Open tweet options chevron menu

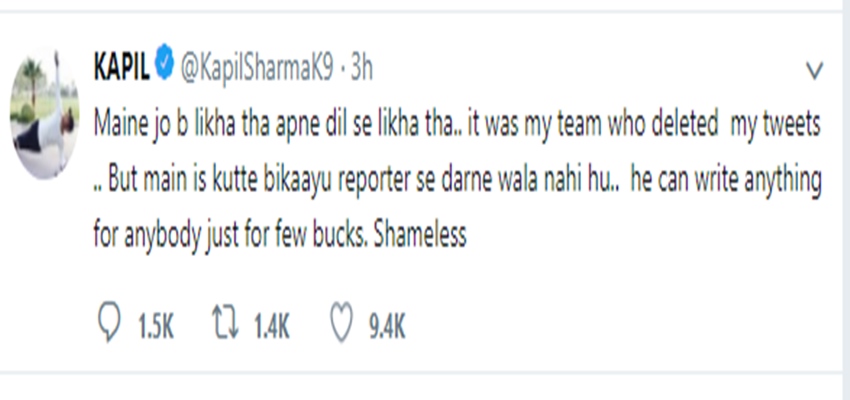813,70
